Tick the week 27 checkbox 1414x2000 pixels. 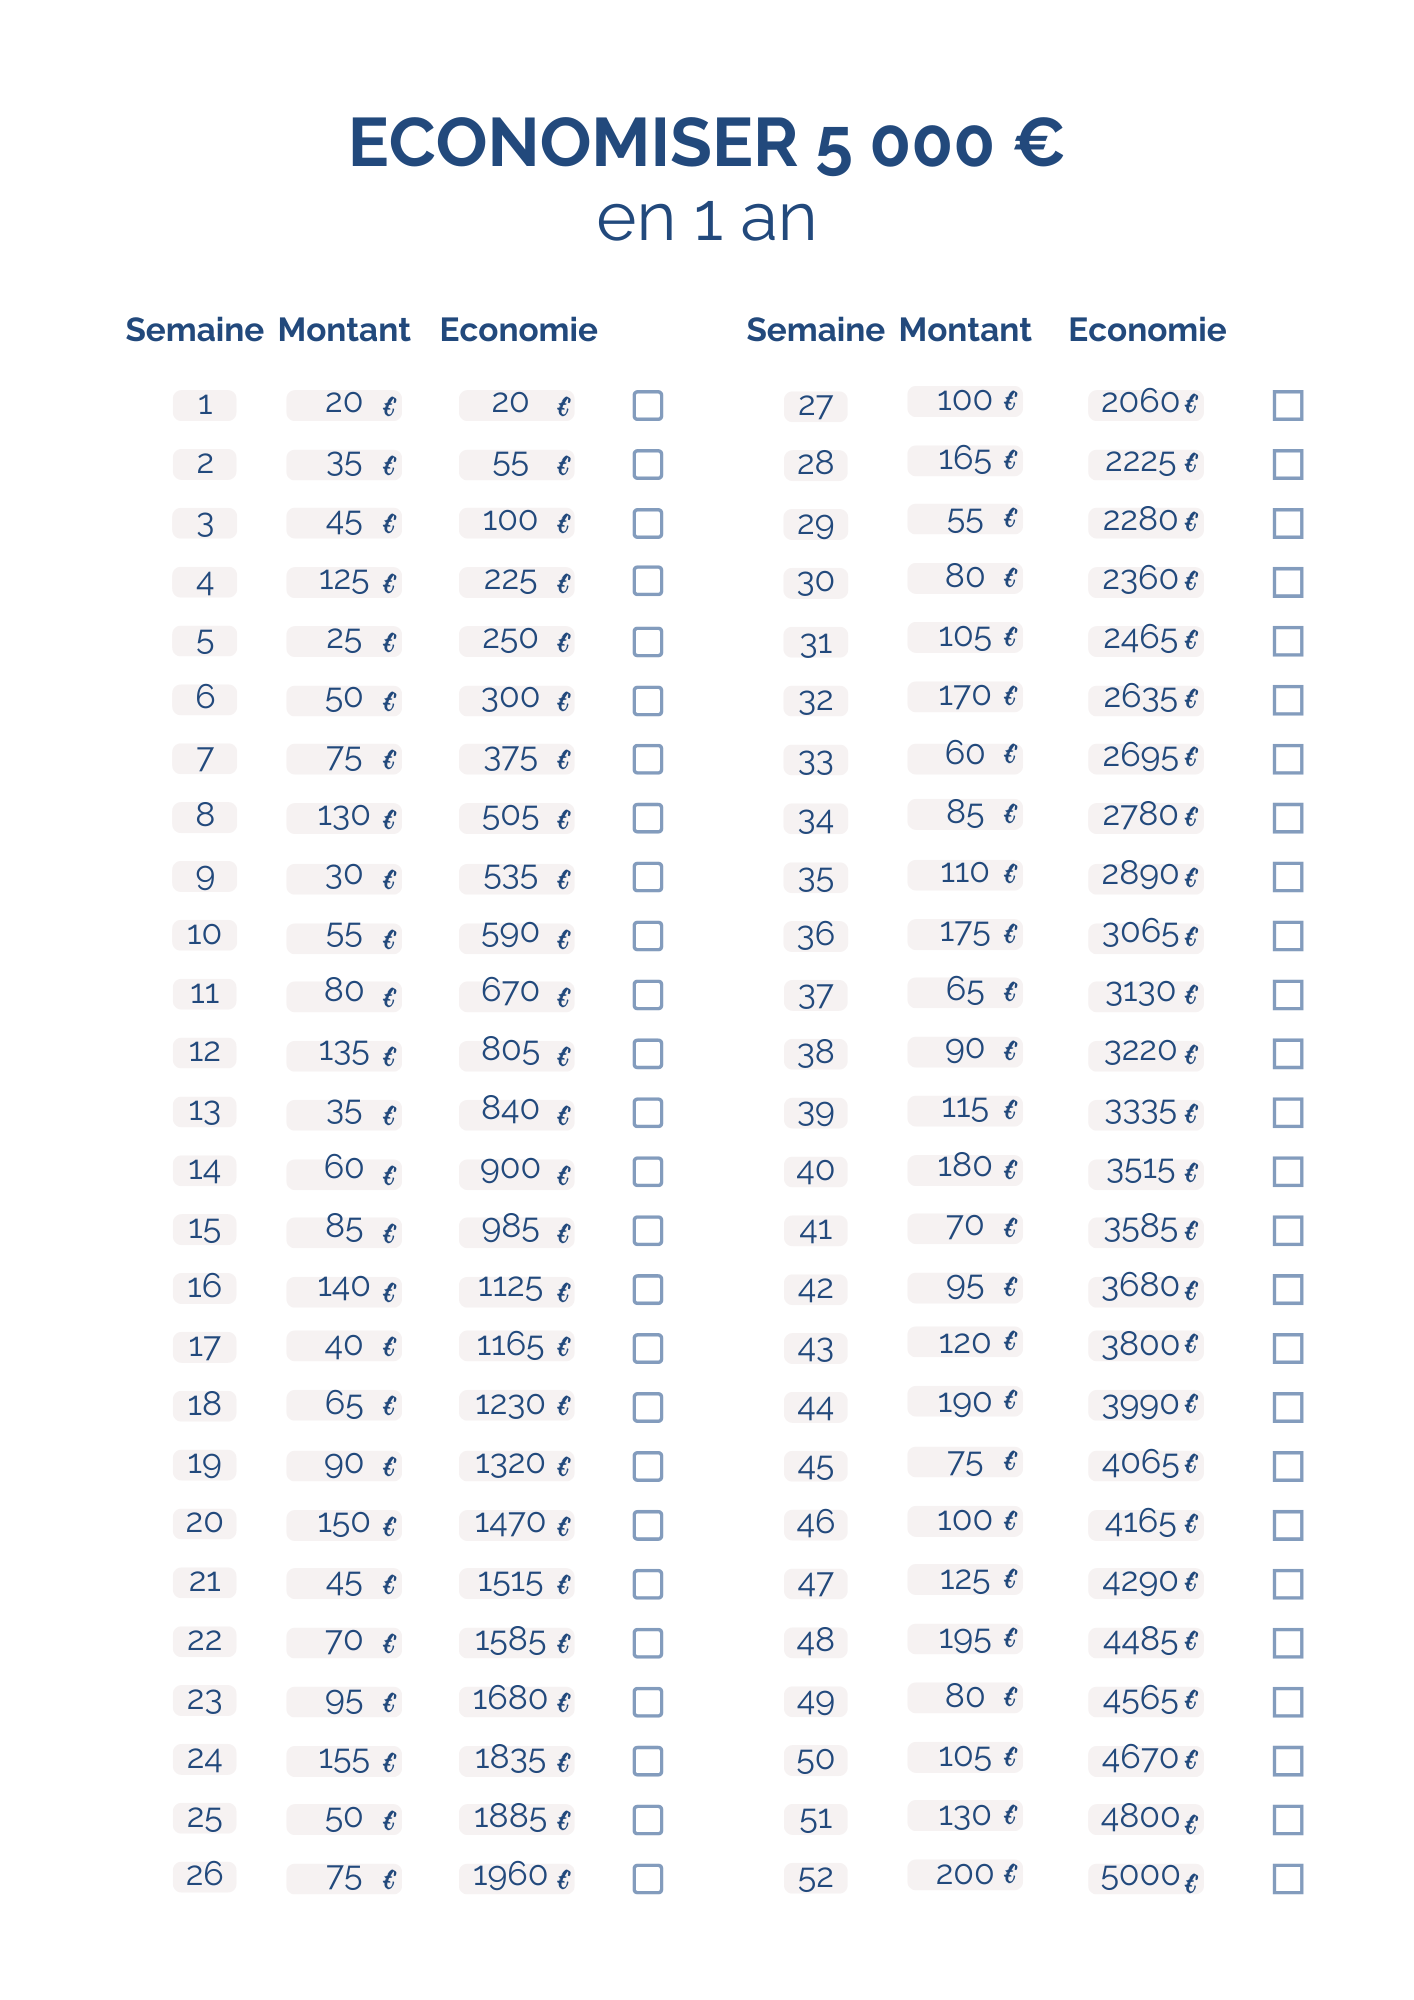click(1288, 406)
